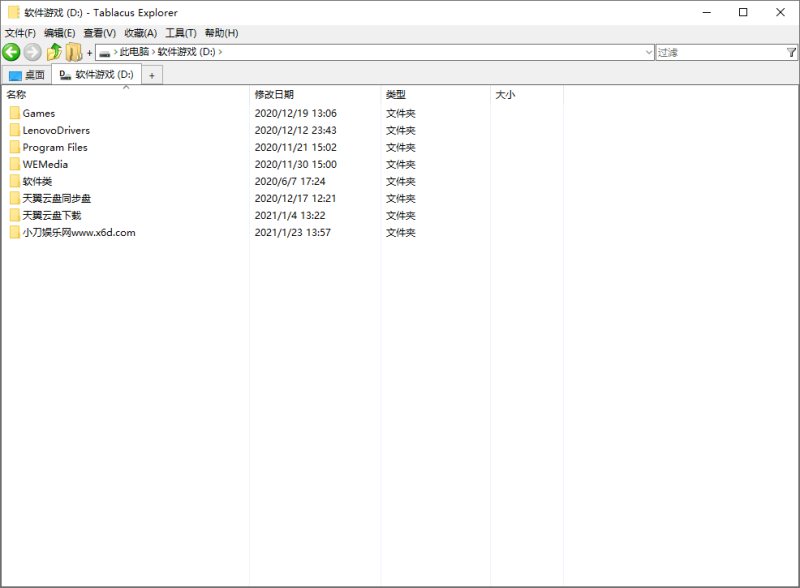Add a new tab with plus button
Image resolution: width=800 pixels, height=588 pixels.
tap(152, 75)
